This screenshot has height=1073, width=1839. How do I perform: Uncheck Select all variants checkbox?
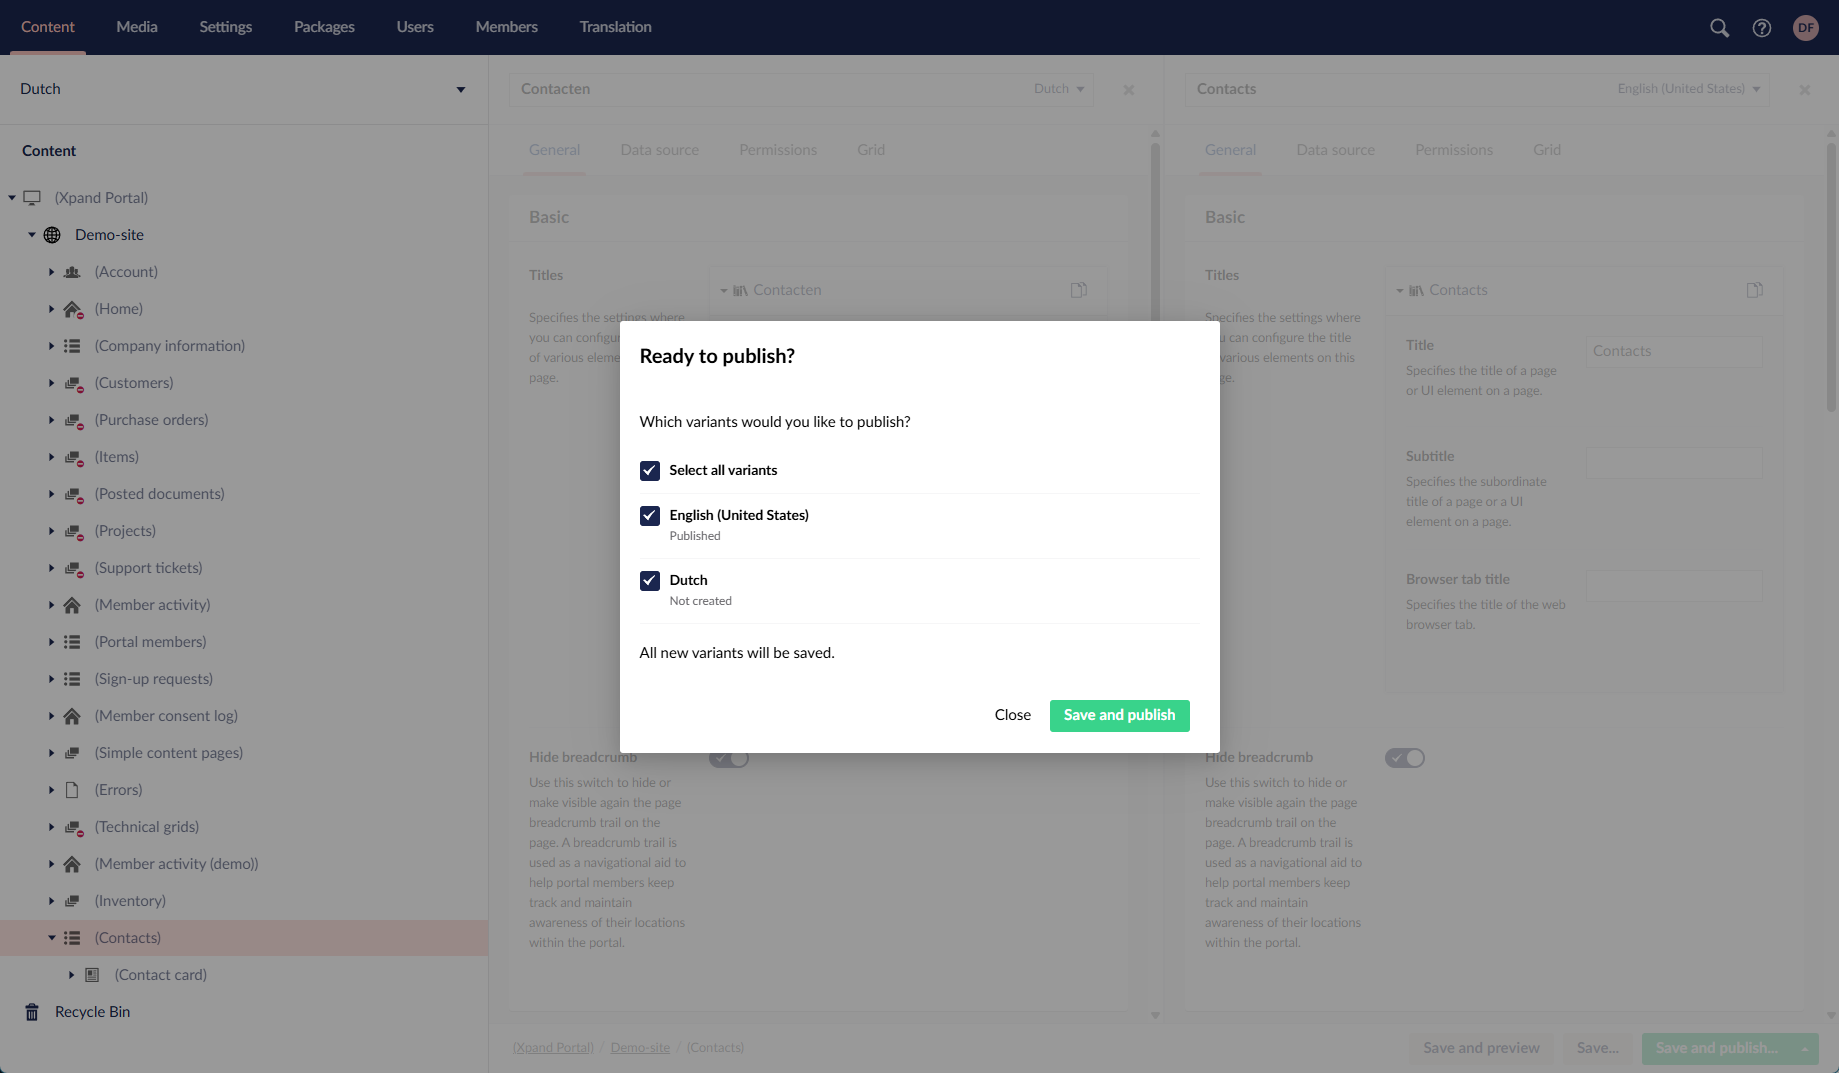[650, 470]
